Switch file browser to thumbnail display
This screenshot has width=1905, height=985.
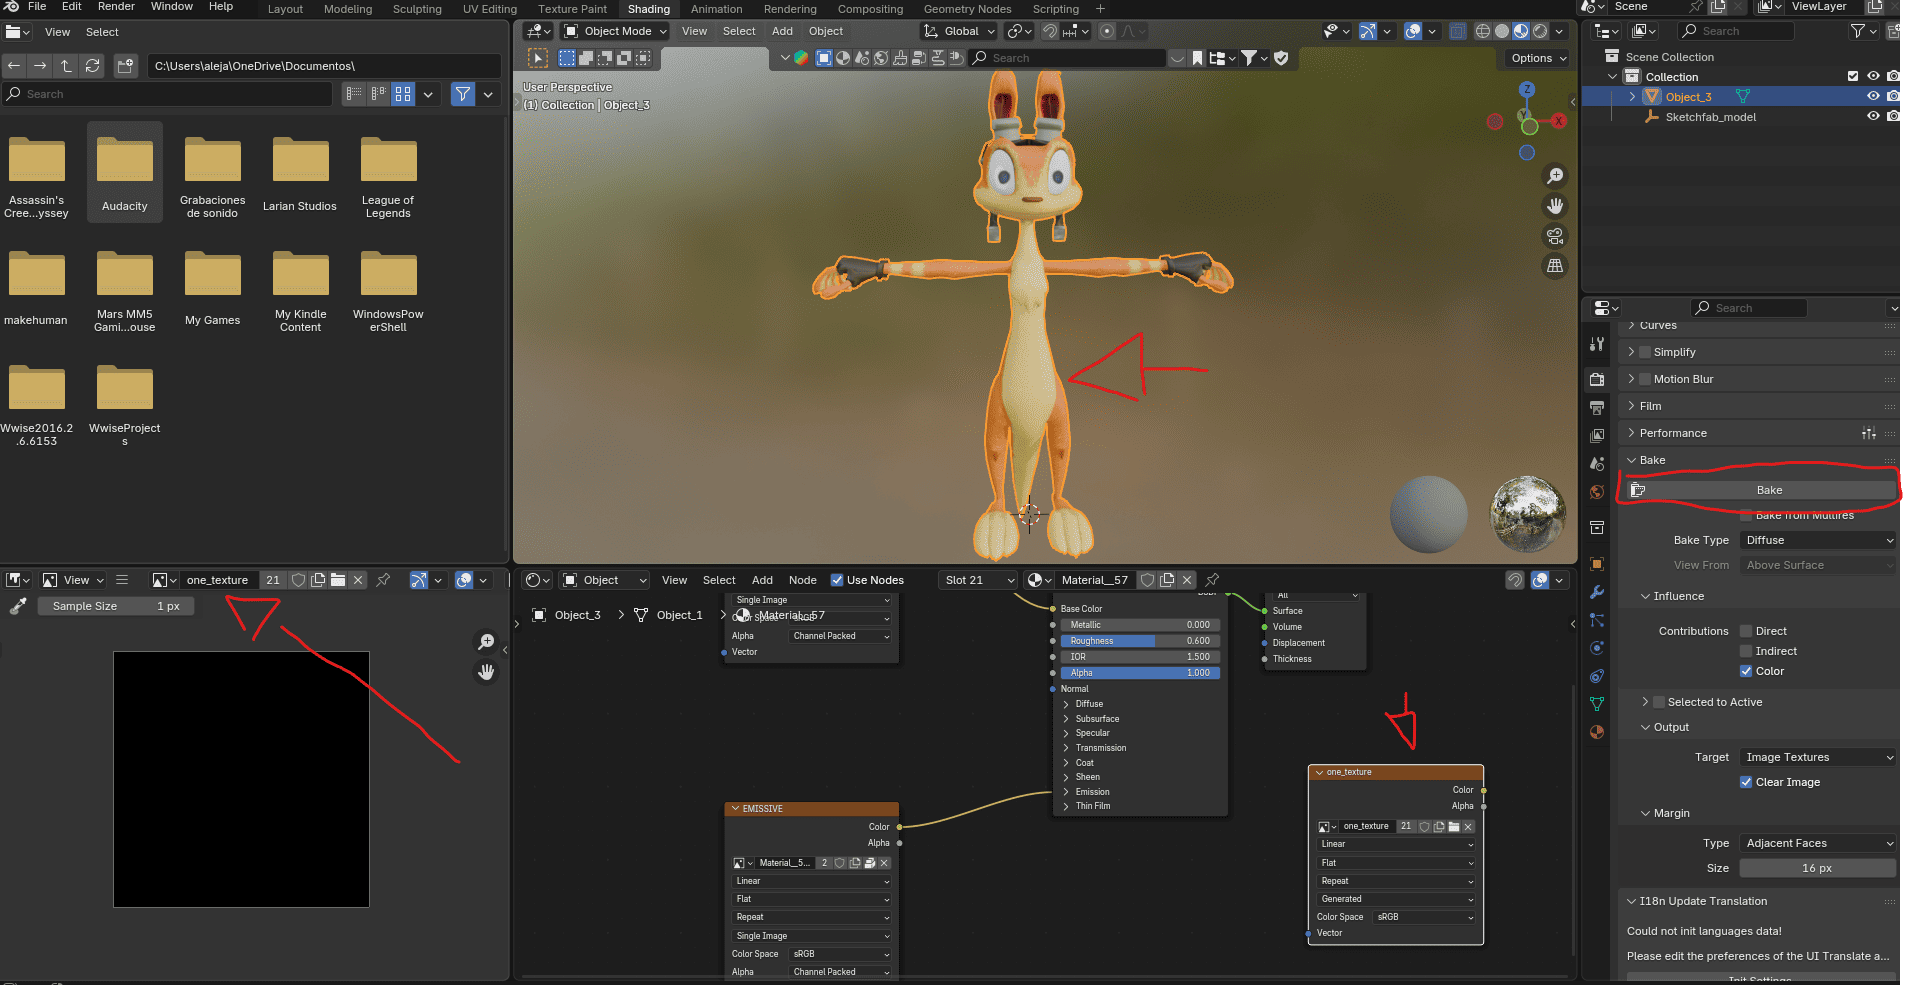coord(403,94)
